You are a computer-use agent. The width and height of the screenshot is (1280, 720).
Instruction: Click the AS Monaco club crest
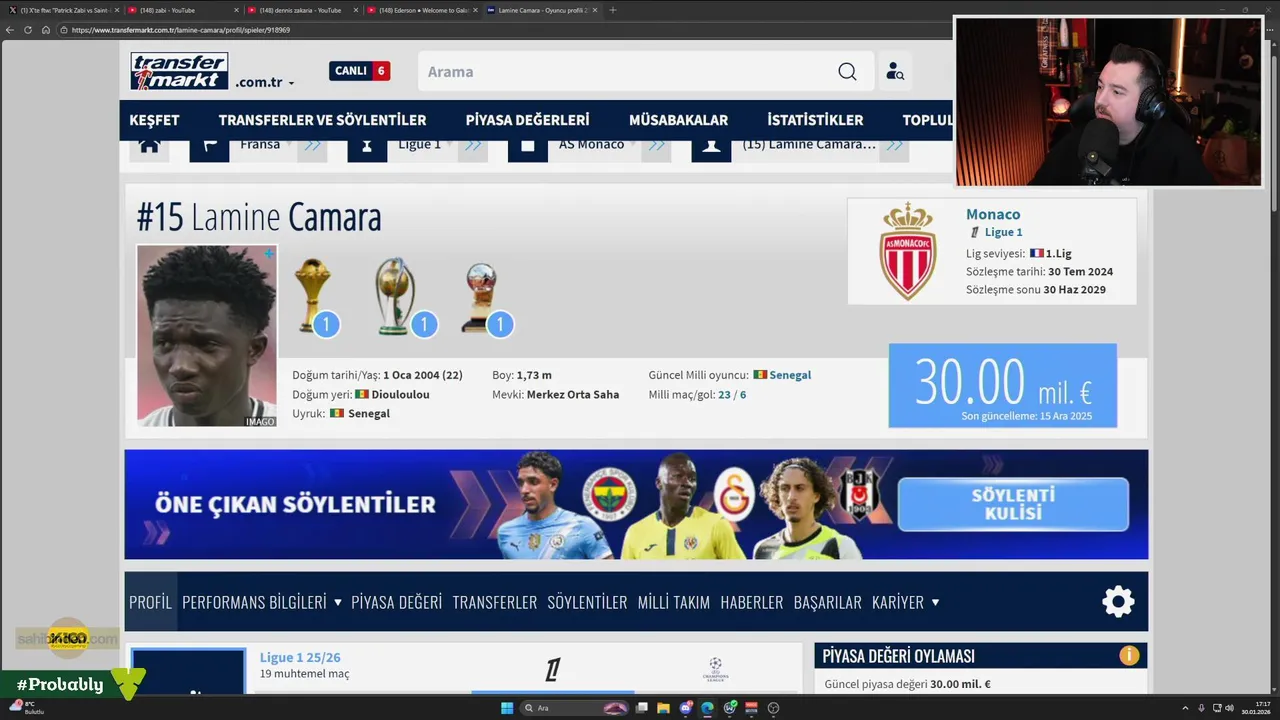click(x=907, y=250)
